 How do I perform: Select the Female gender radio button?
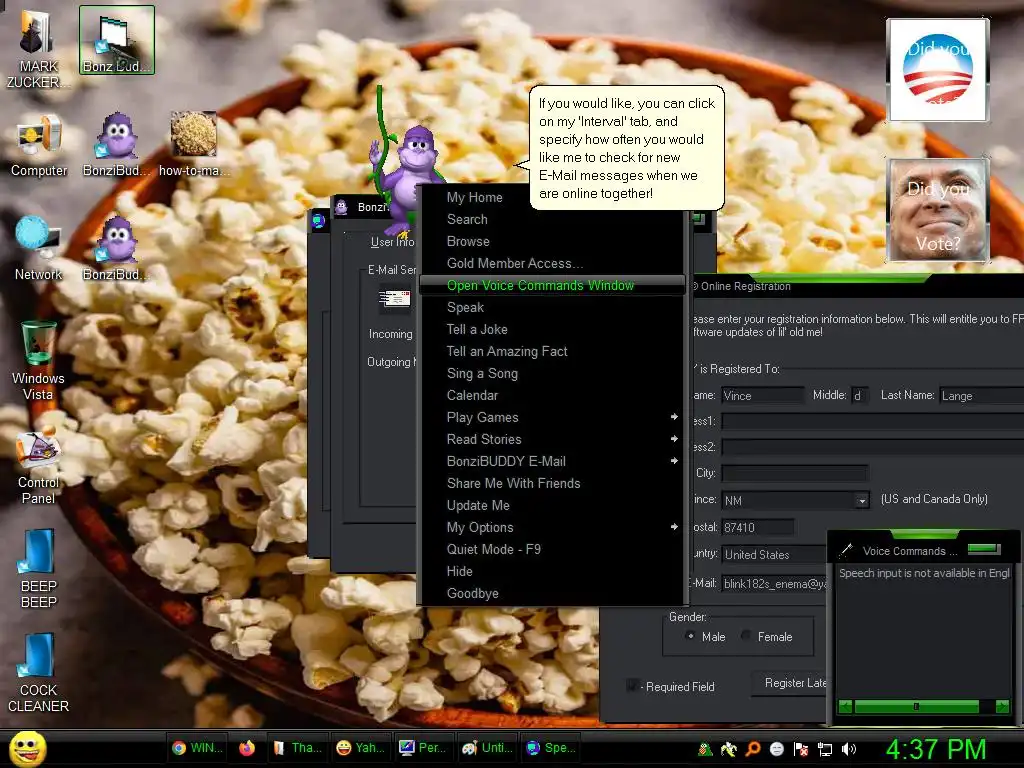point(746,636)
